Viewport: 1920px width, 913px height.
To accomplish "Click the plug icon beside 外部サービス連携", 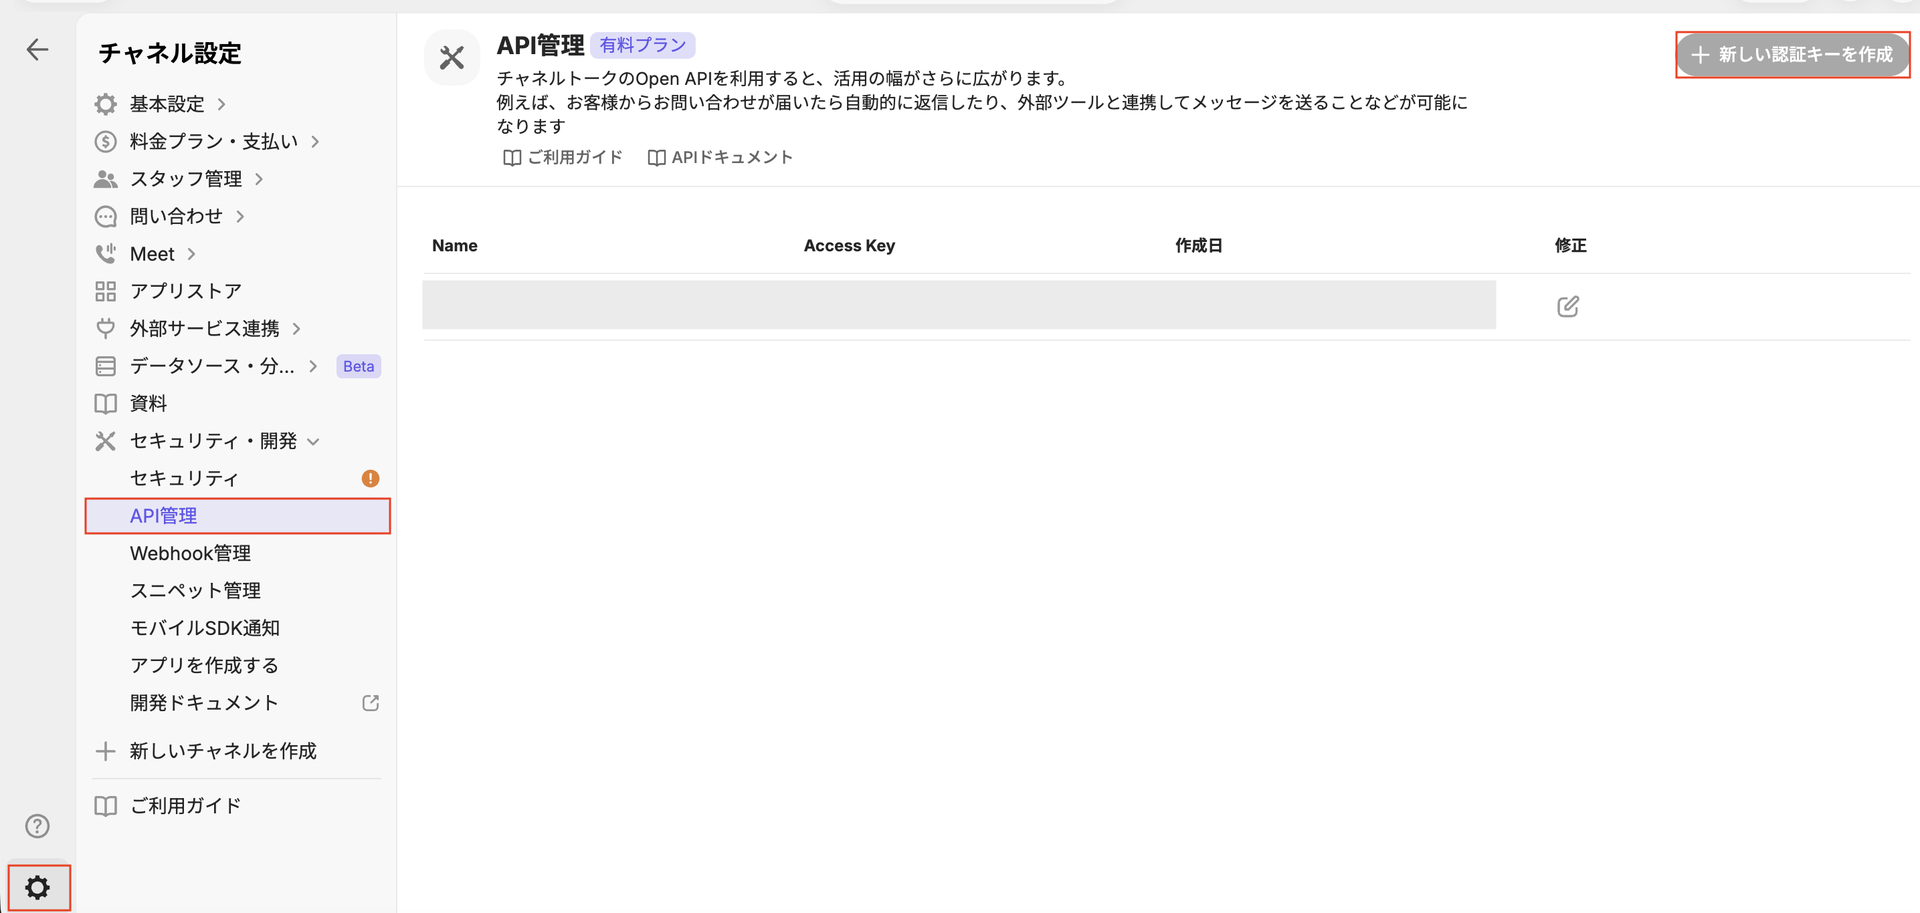I will (105, 328).
